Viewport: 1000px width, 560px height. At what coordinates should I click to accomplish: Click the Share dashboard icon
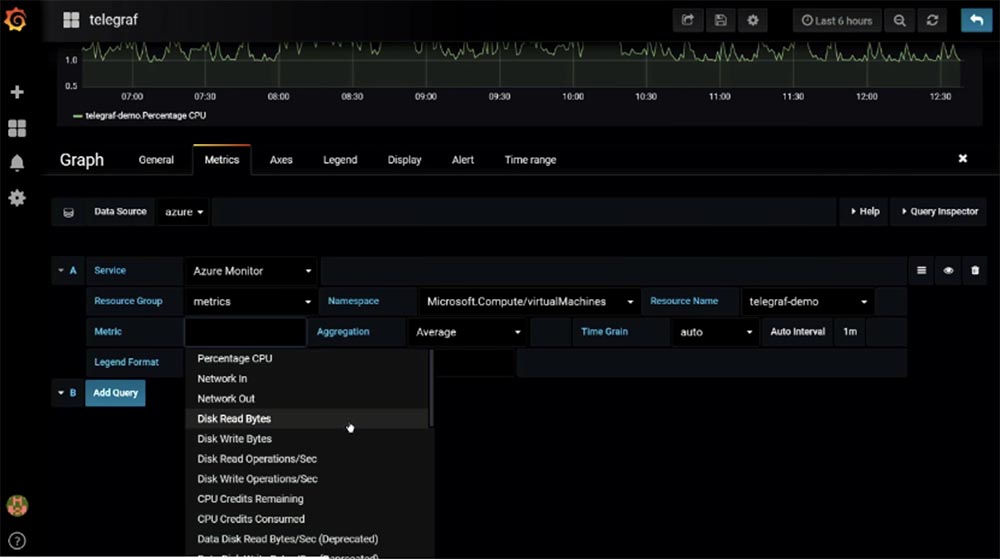pyautogui.click(x=688, y=20)
